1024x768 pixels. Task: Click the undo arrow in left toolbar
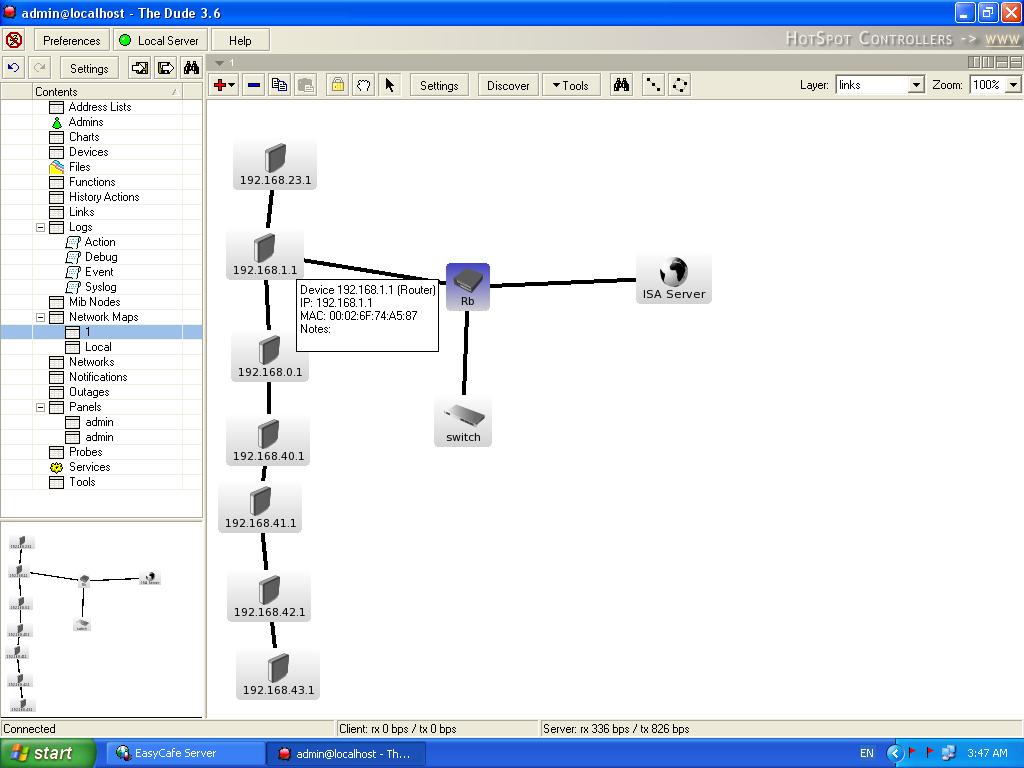pyautogui.click(x=14, y=68)
